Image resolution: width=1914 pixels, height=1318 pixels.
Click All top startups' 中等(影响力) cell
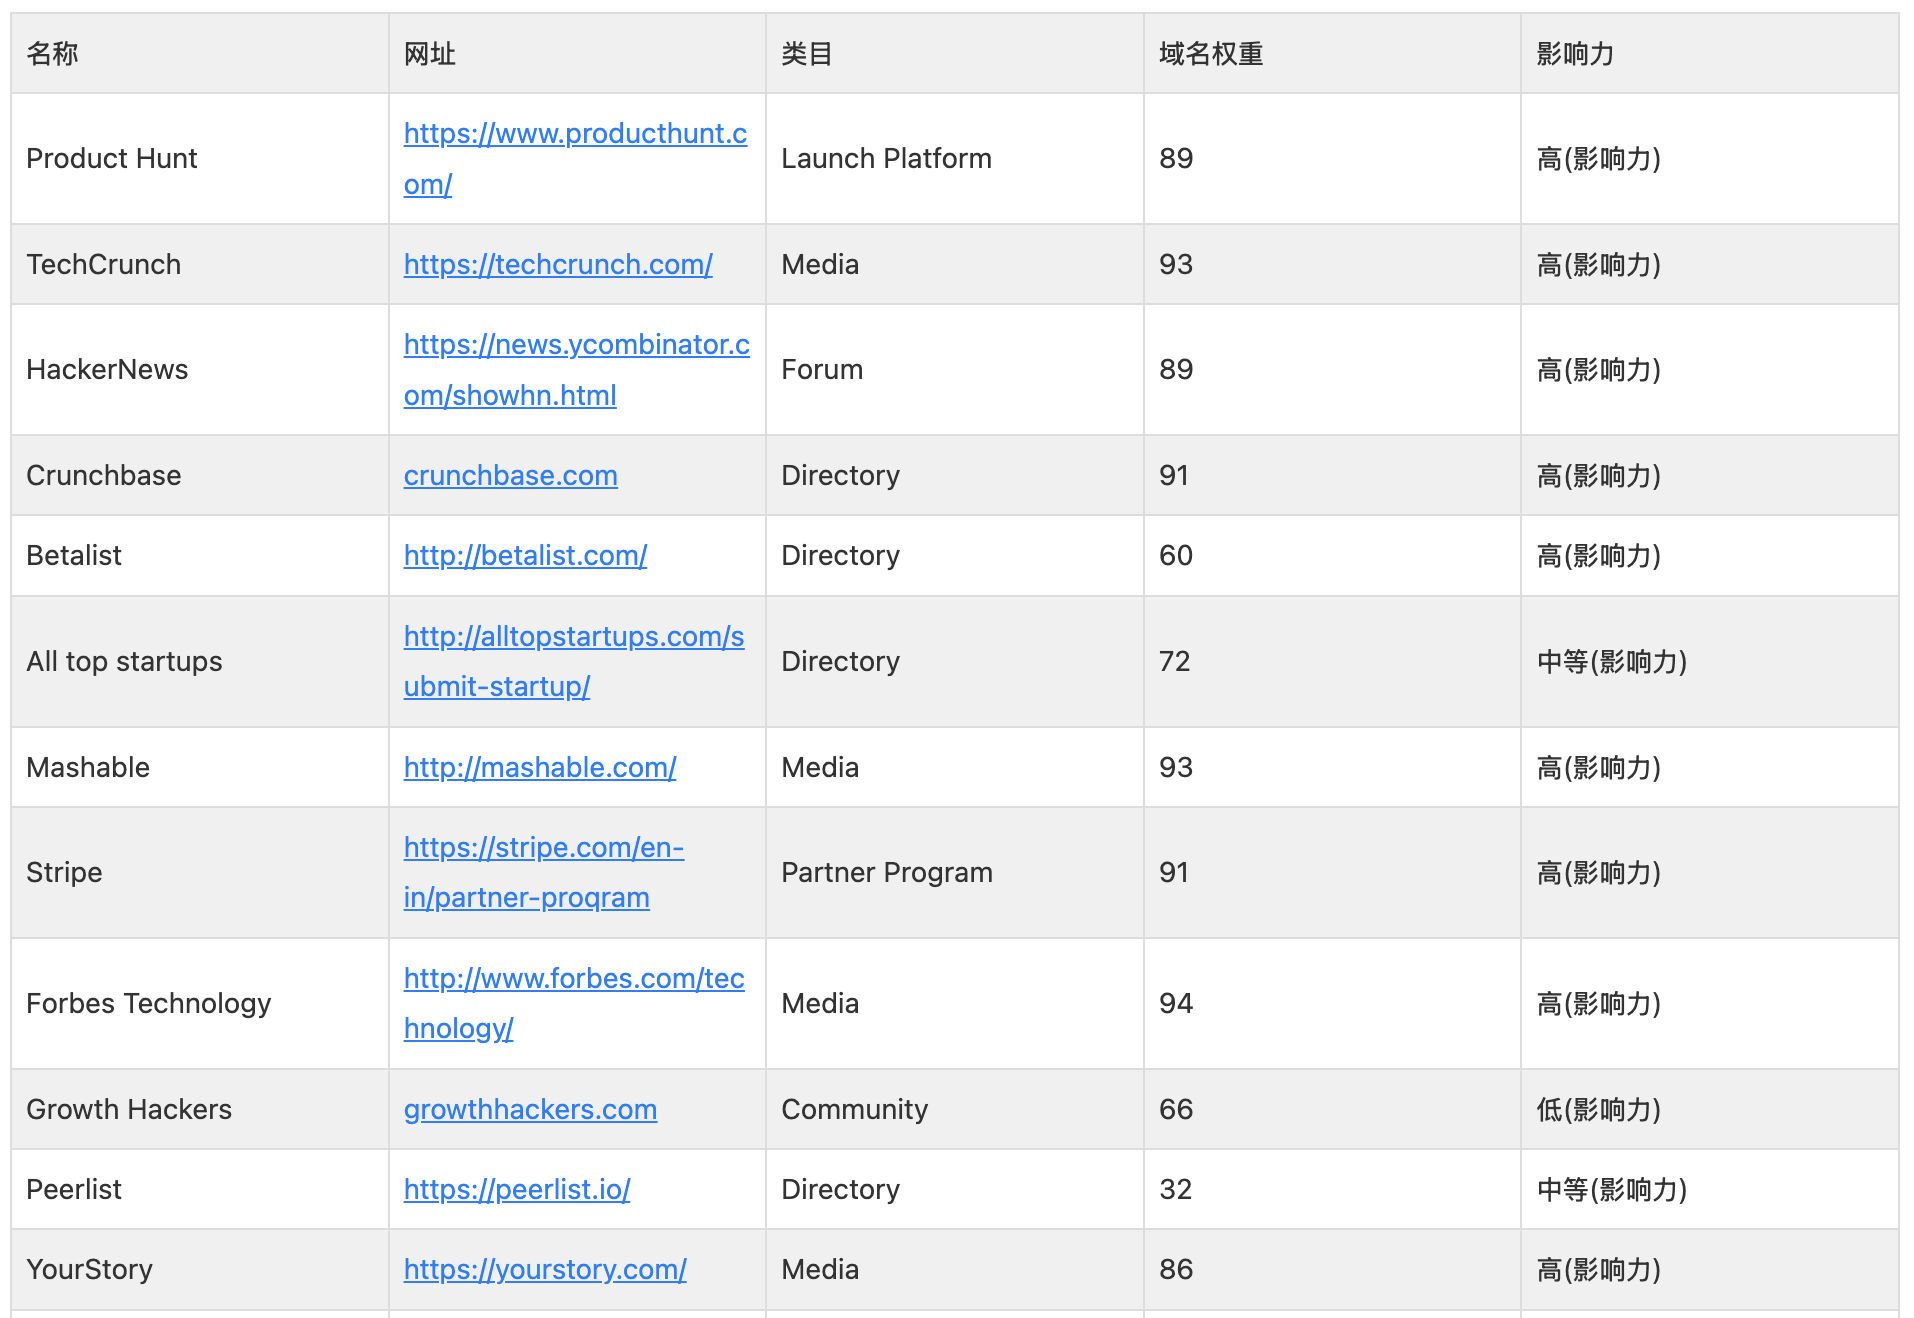pyautogui.click(x=1710, y=661)
